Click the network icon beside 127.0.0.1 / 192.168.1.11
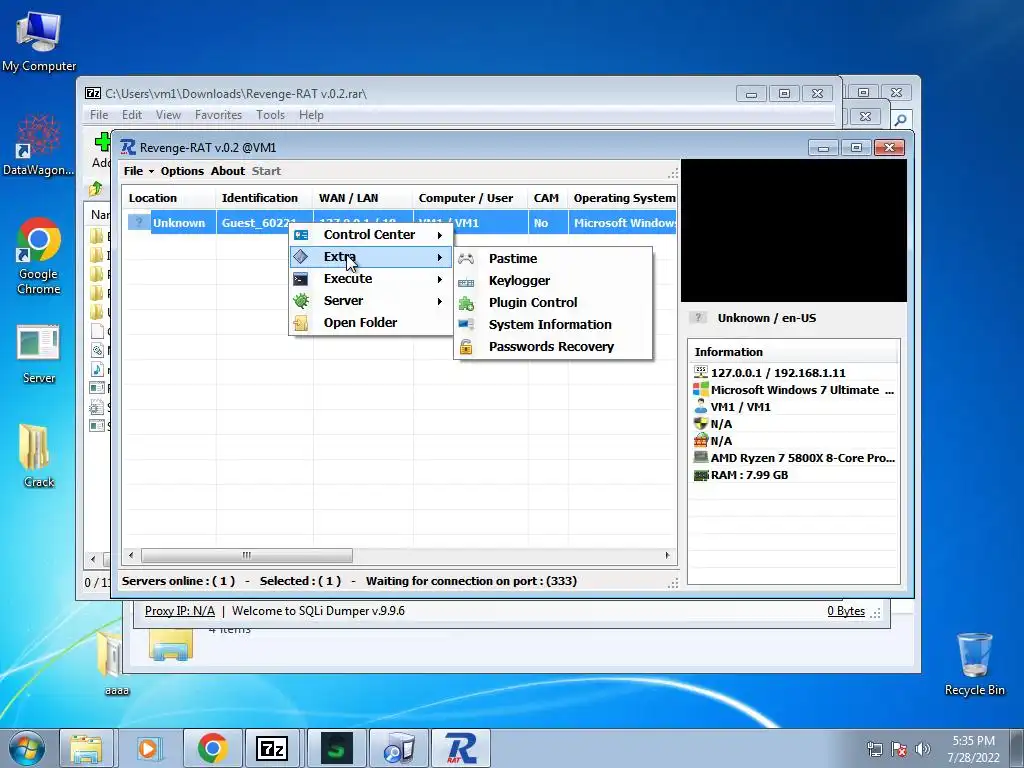The width and height of the screenshot is (1024, 768). coord(700,372)
